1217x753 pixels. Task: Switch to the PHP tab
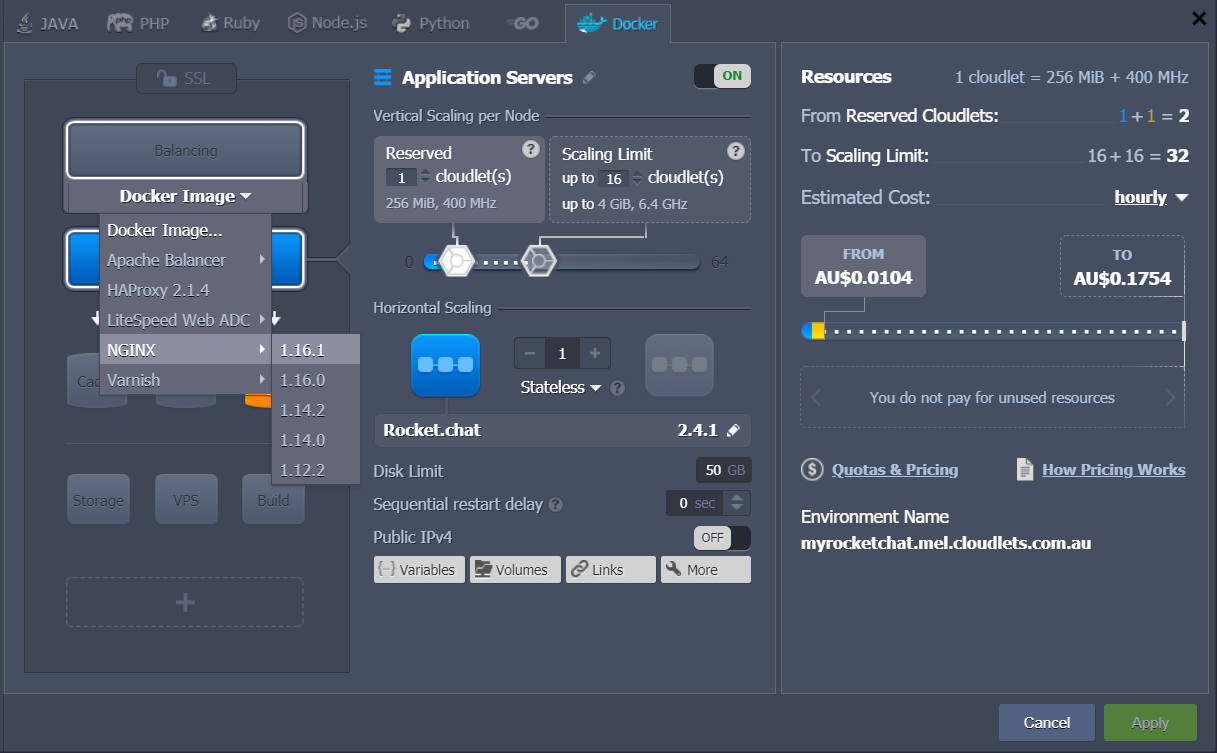(x=138, y=23)
